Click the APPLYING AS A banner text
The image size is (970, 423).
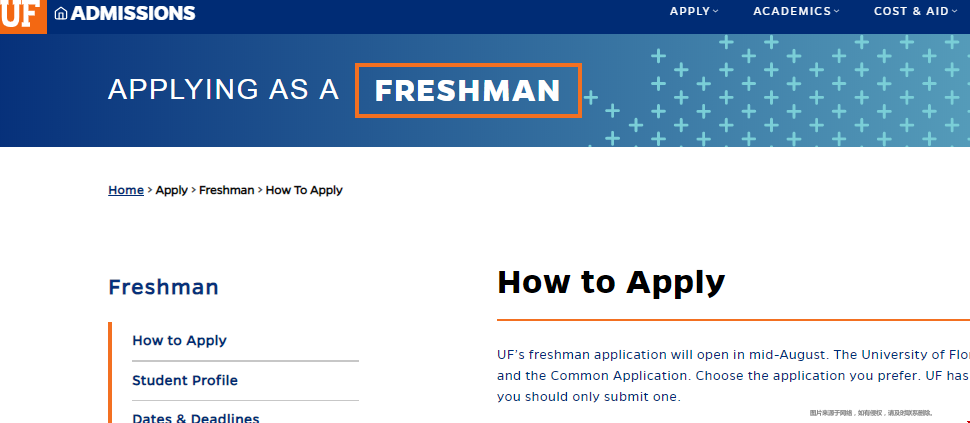(x=224, y=90)
